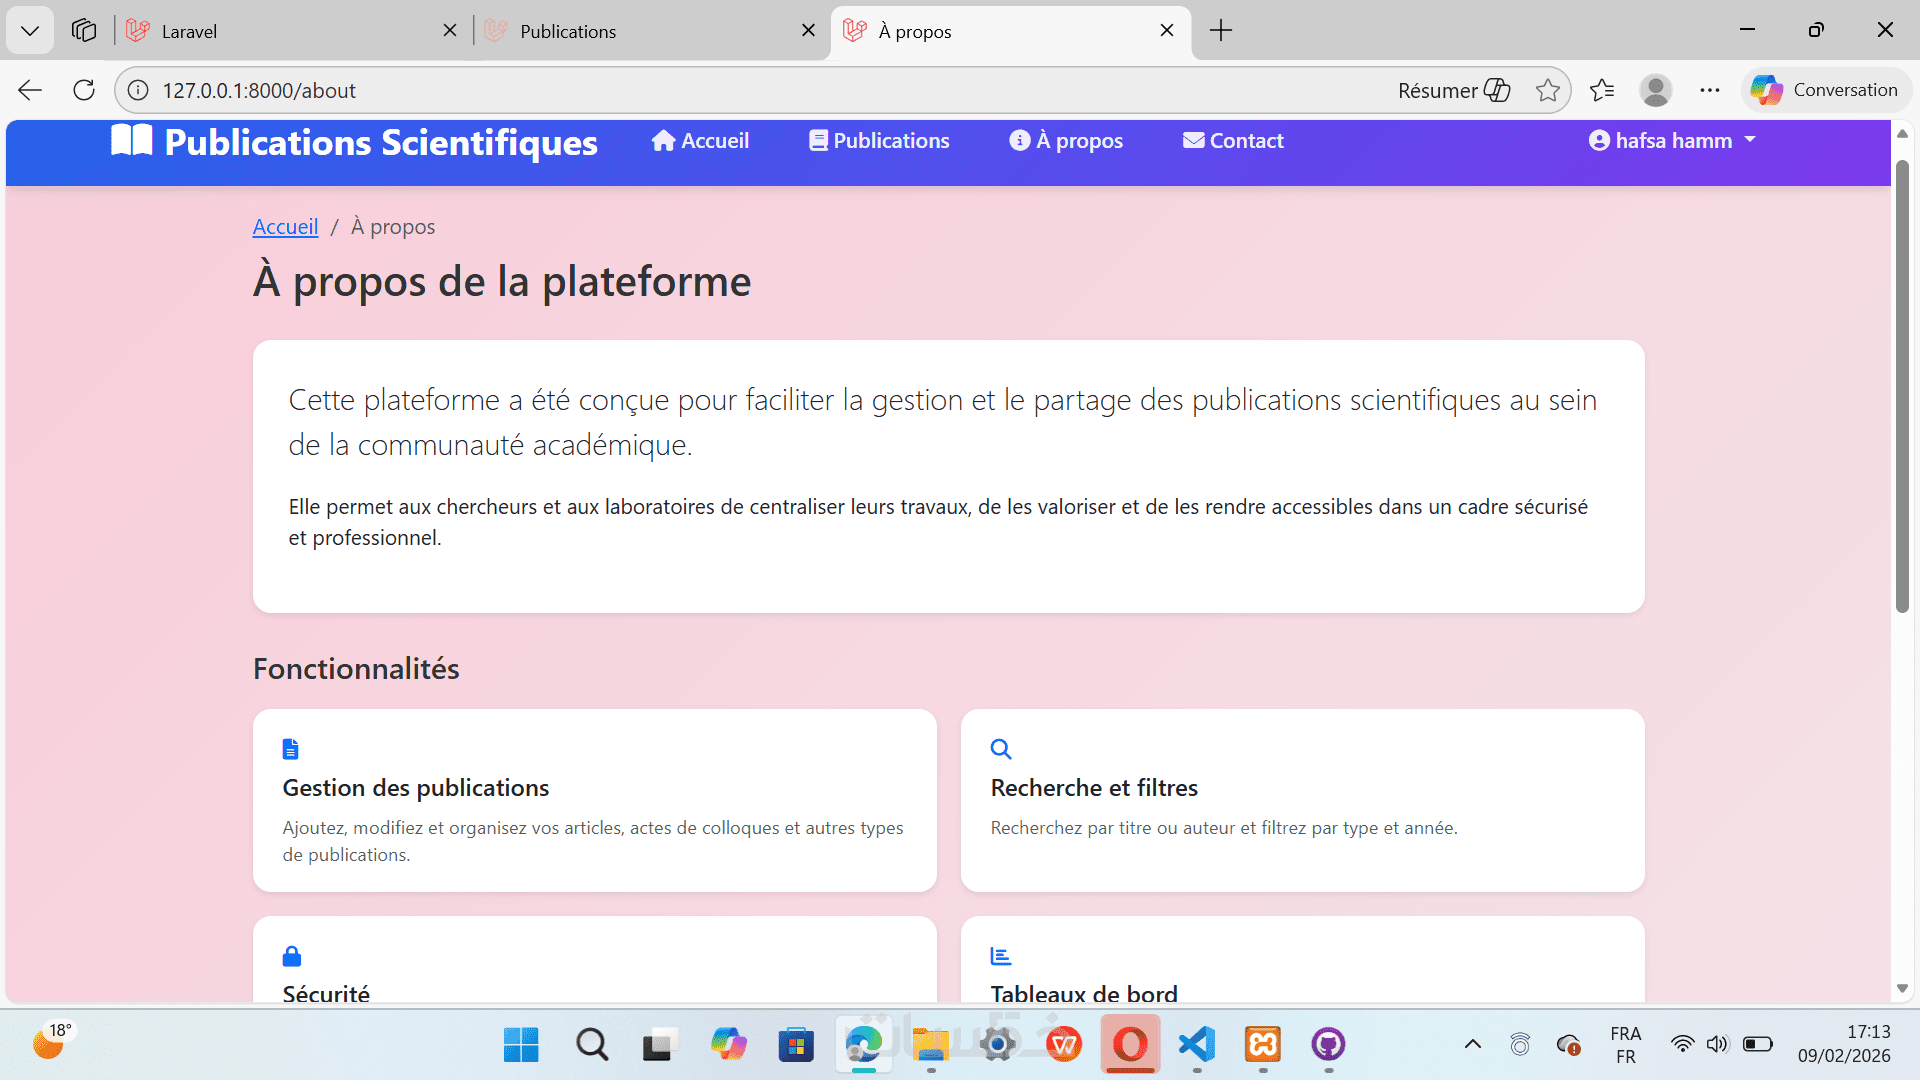Click the Accueil breadcrumb link
Image resolution: width=1920 pixels, height=1080 pixels.
point(285,227)
